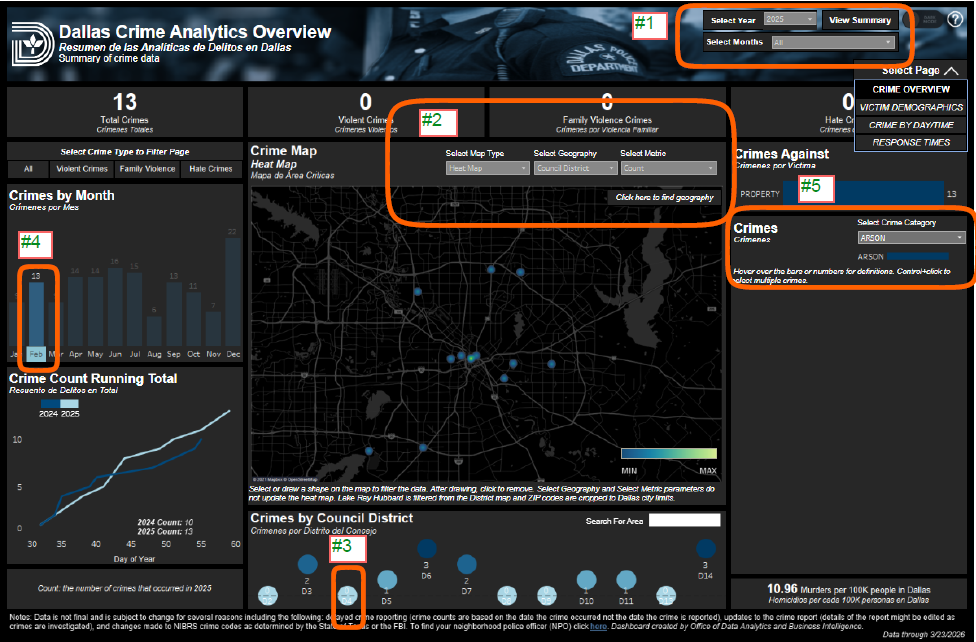Select the D14 council district circle

pyautogui.click(x=706, y=548)
